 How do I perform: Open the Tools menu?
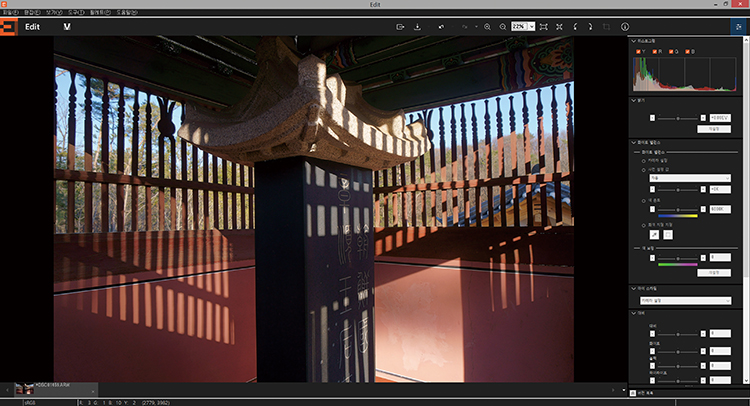point(76,12)
